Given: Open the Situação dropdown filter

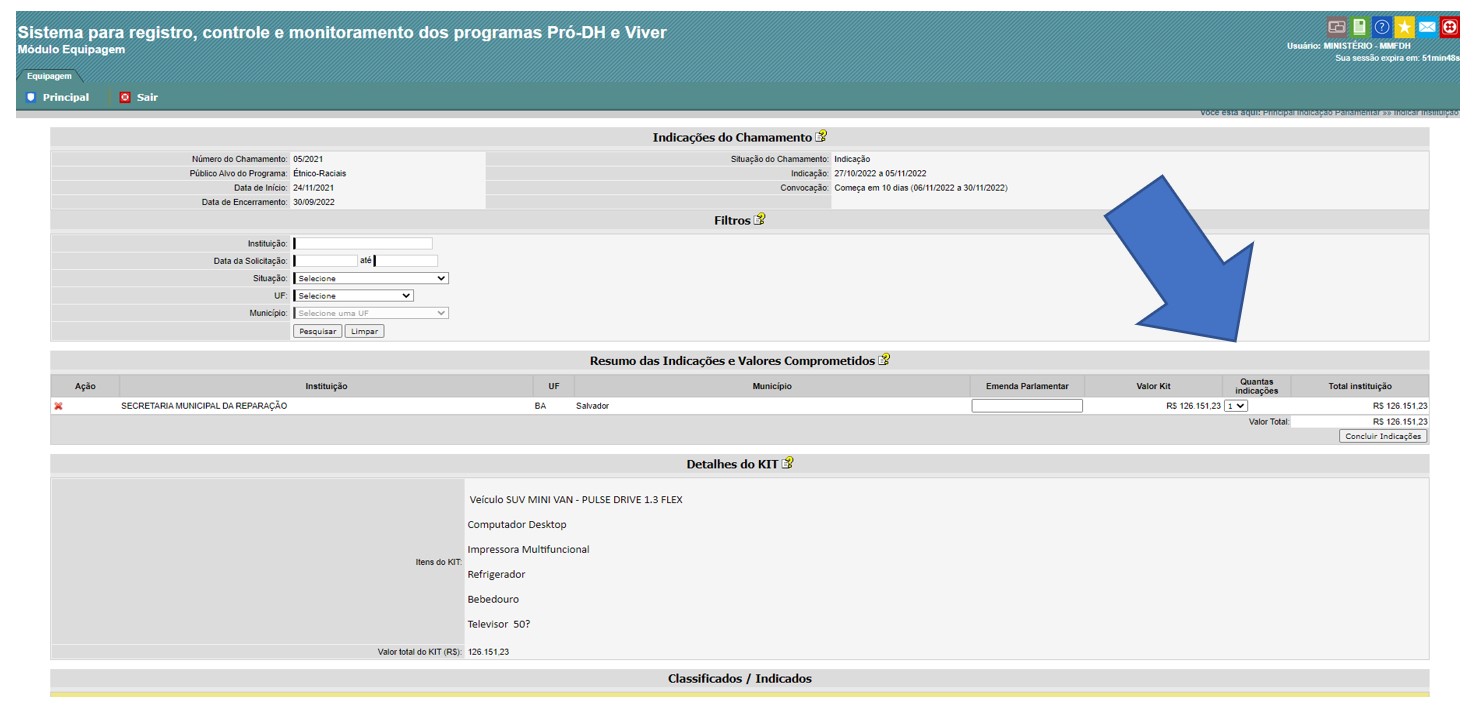Looking at the screenshot, I should (371, 278).
